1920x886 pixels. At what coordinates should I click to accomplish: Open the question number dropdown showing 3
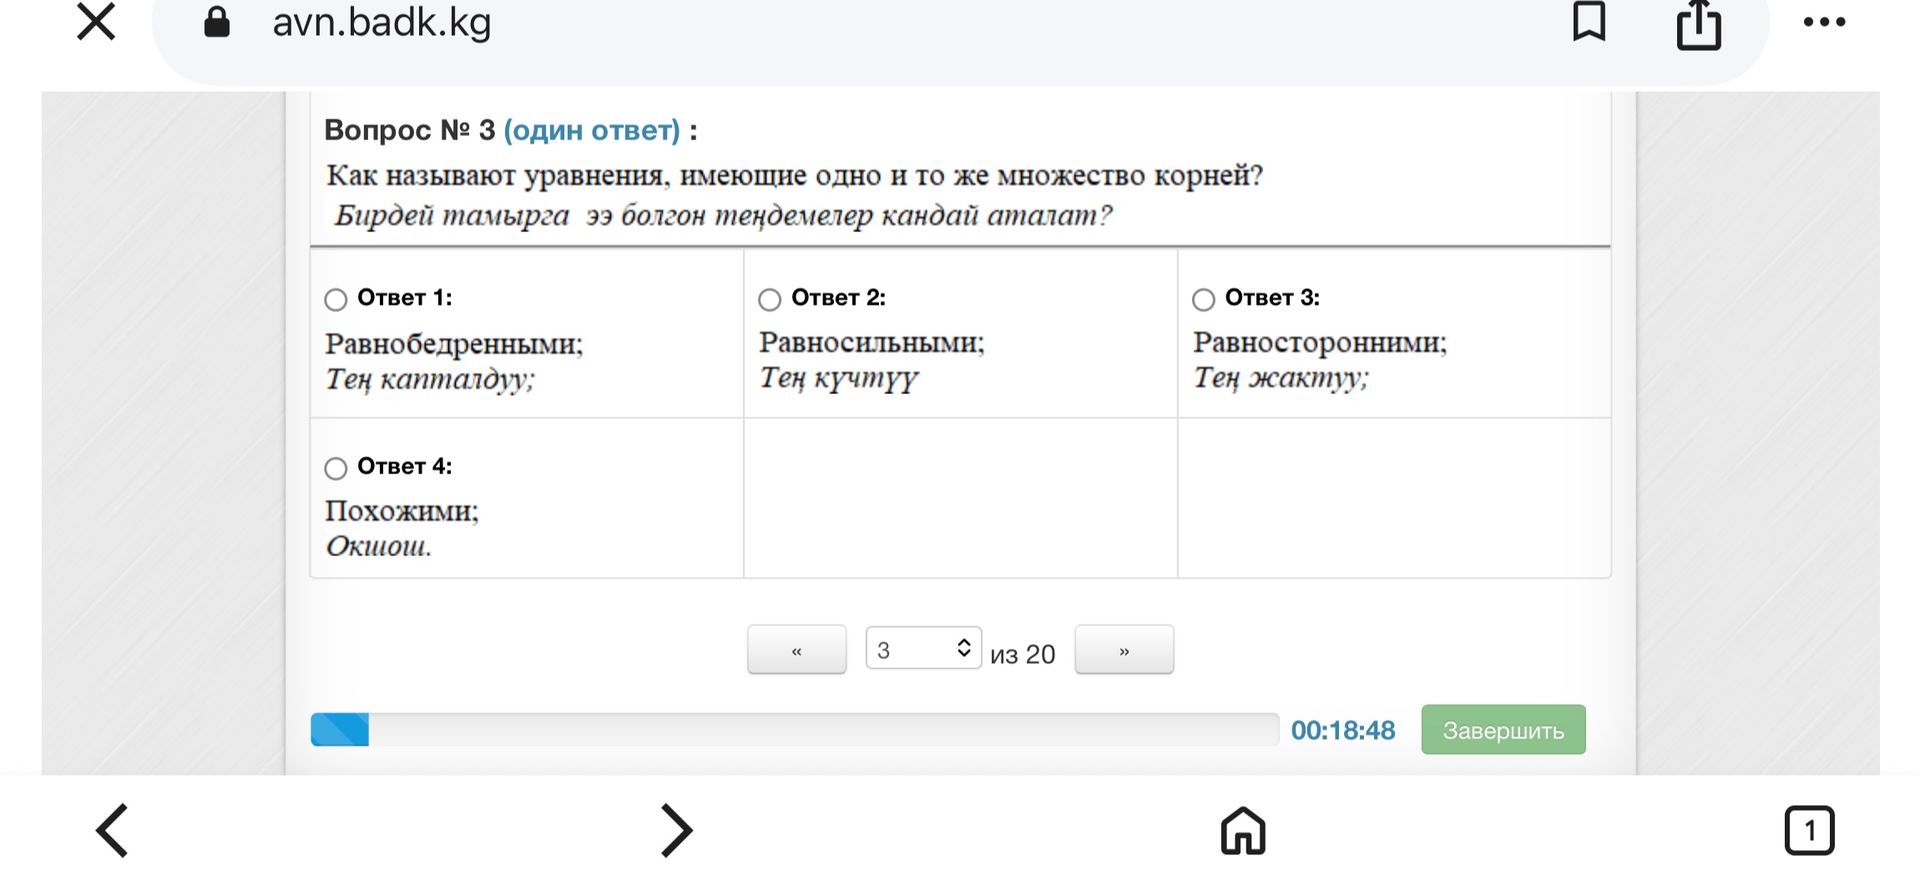click(923, 648)
